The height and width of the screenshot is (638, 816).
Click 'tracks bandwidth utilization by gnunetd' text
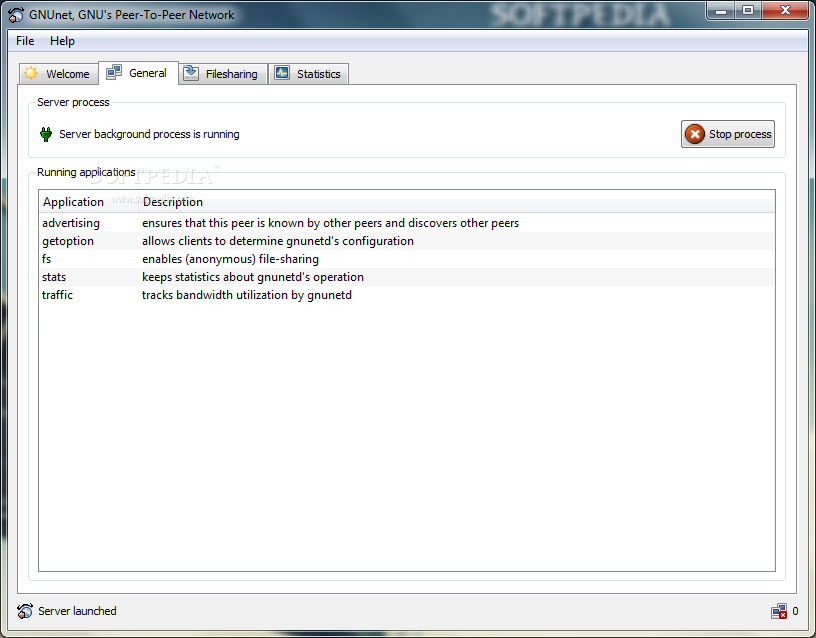(x=247, y=295)
